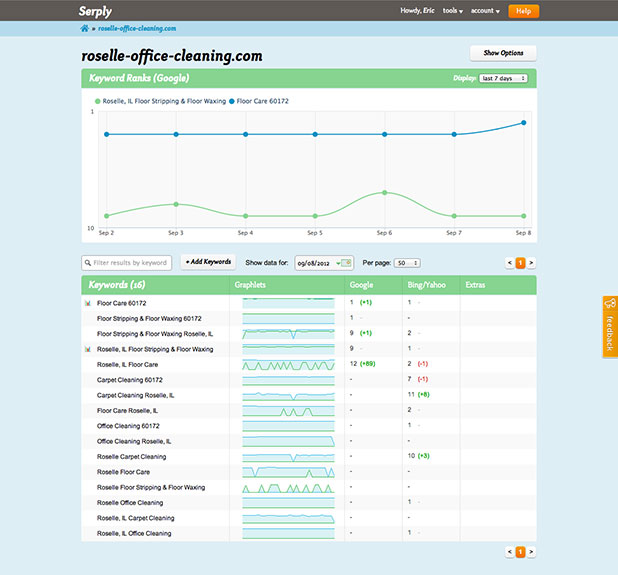Click the Serply logo
The width and height of the screenshot is (618, 575).
coord(95,11)
